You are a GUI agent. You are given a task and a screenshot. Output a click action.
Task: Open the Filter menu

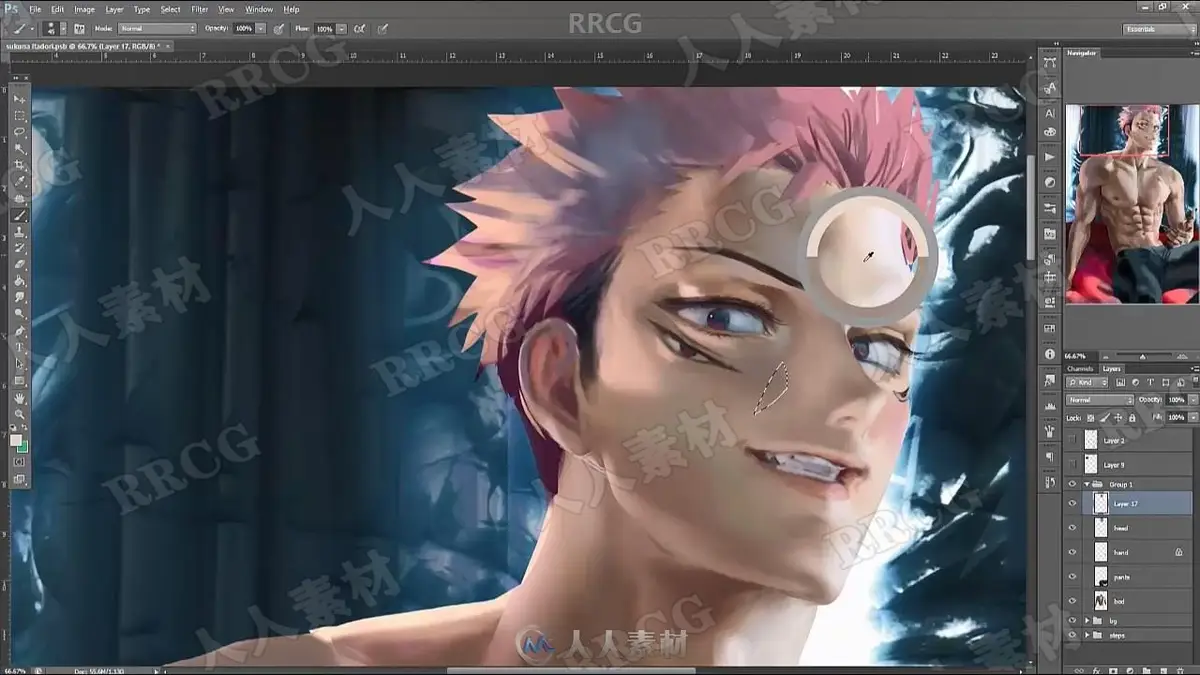[200, 9]
